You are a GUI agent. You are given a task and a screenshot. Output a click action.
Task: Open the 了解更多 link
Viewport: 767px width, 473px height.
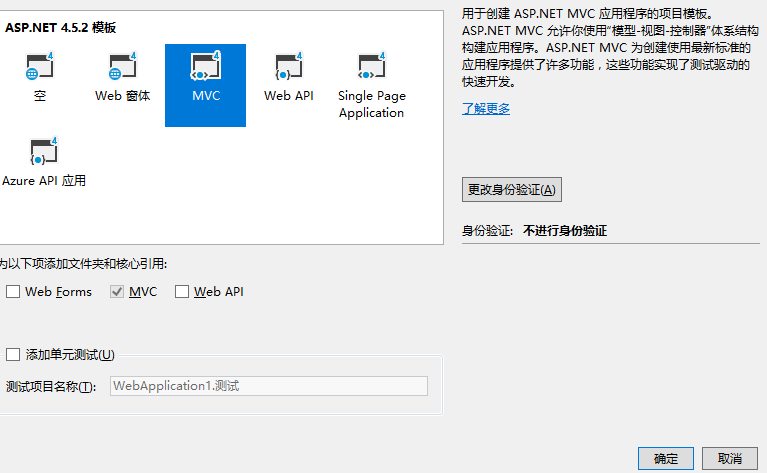tap(486, 109)
